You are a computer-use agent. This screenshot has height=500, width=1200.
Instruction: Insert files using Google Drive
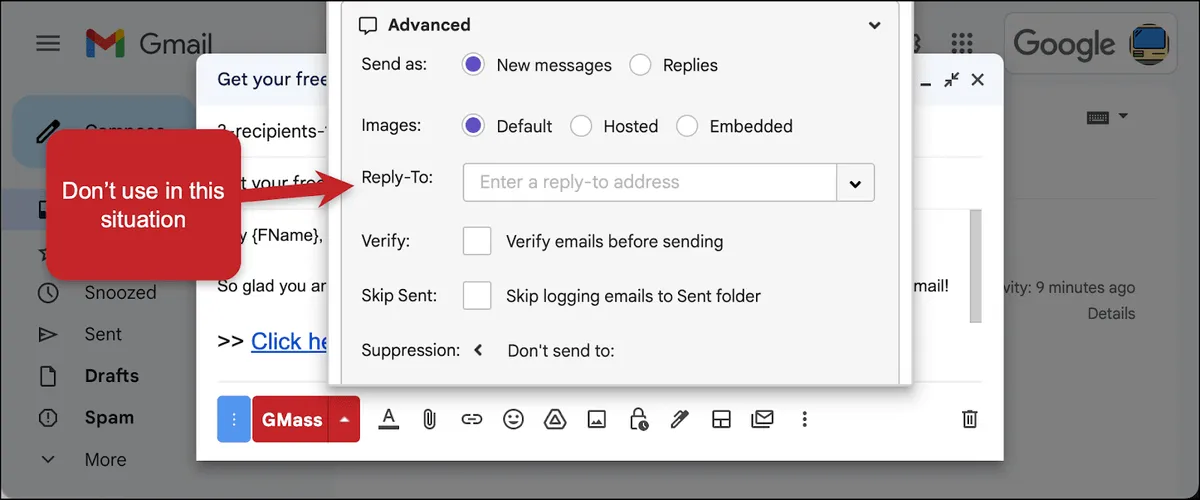pos(555,420)
